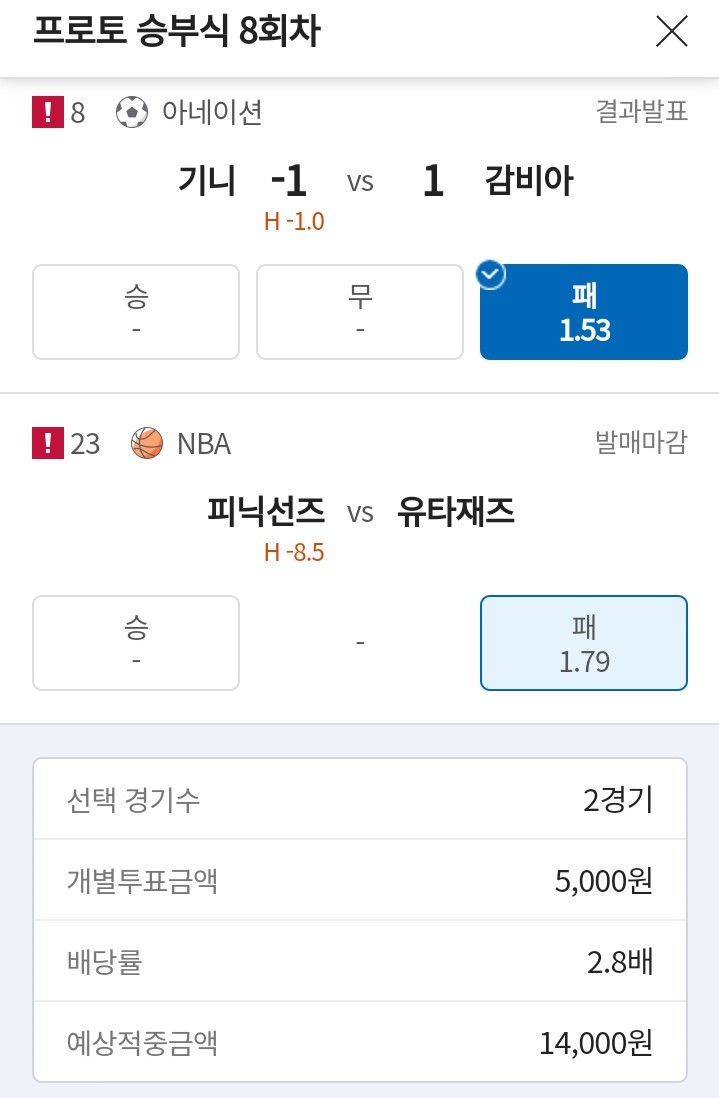This screenshot has height=1098, width=719.
Task: Click the 개별투표금액 5,000원 row
Action: [360, 880]
